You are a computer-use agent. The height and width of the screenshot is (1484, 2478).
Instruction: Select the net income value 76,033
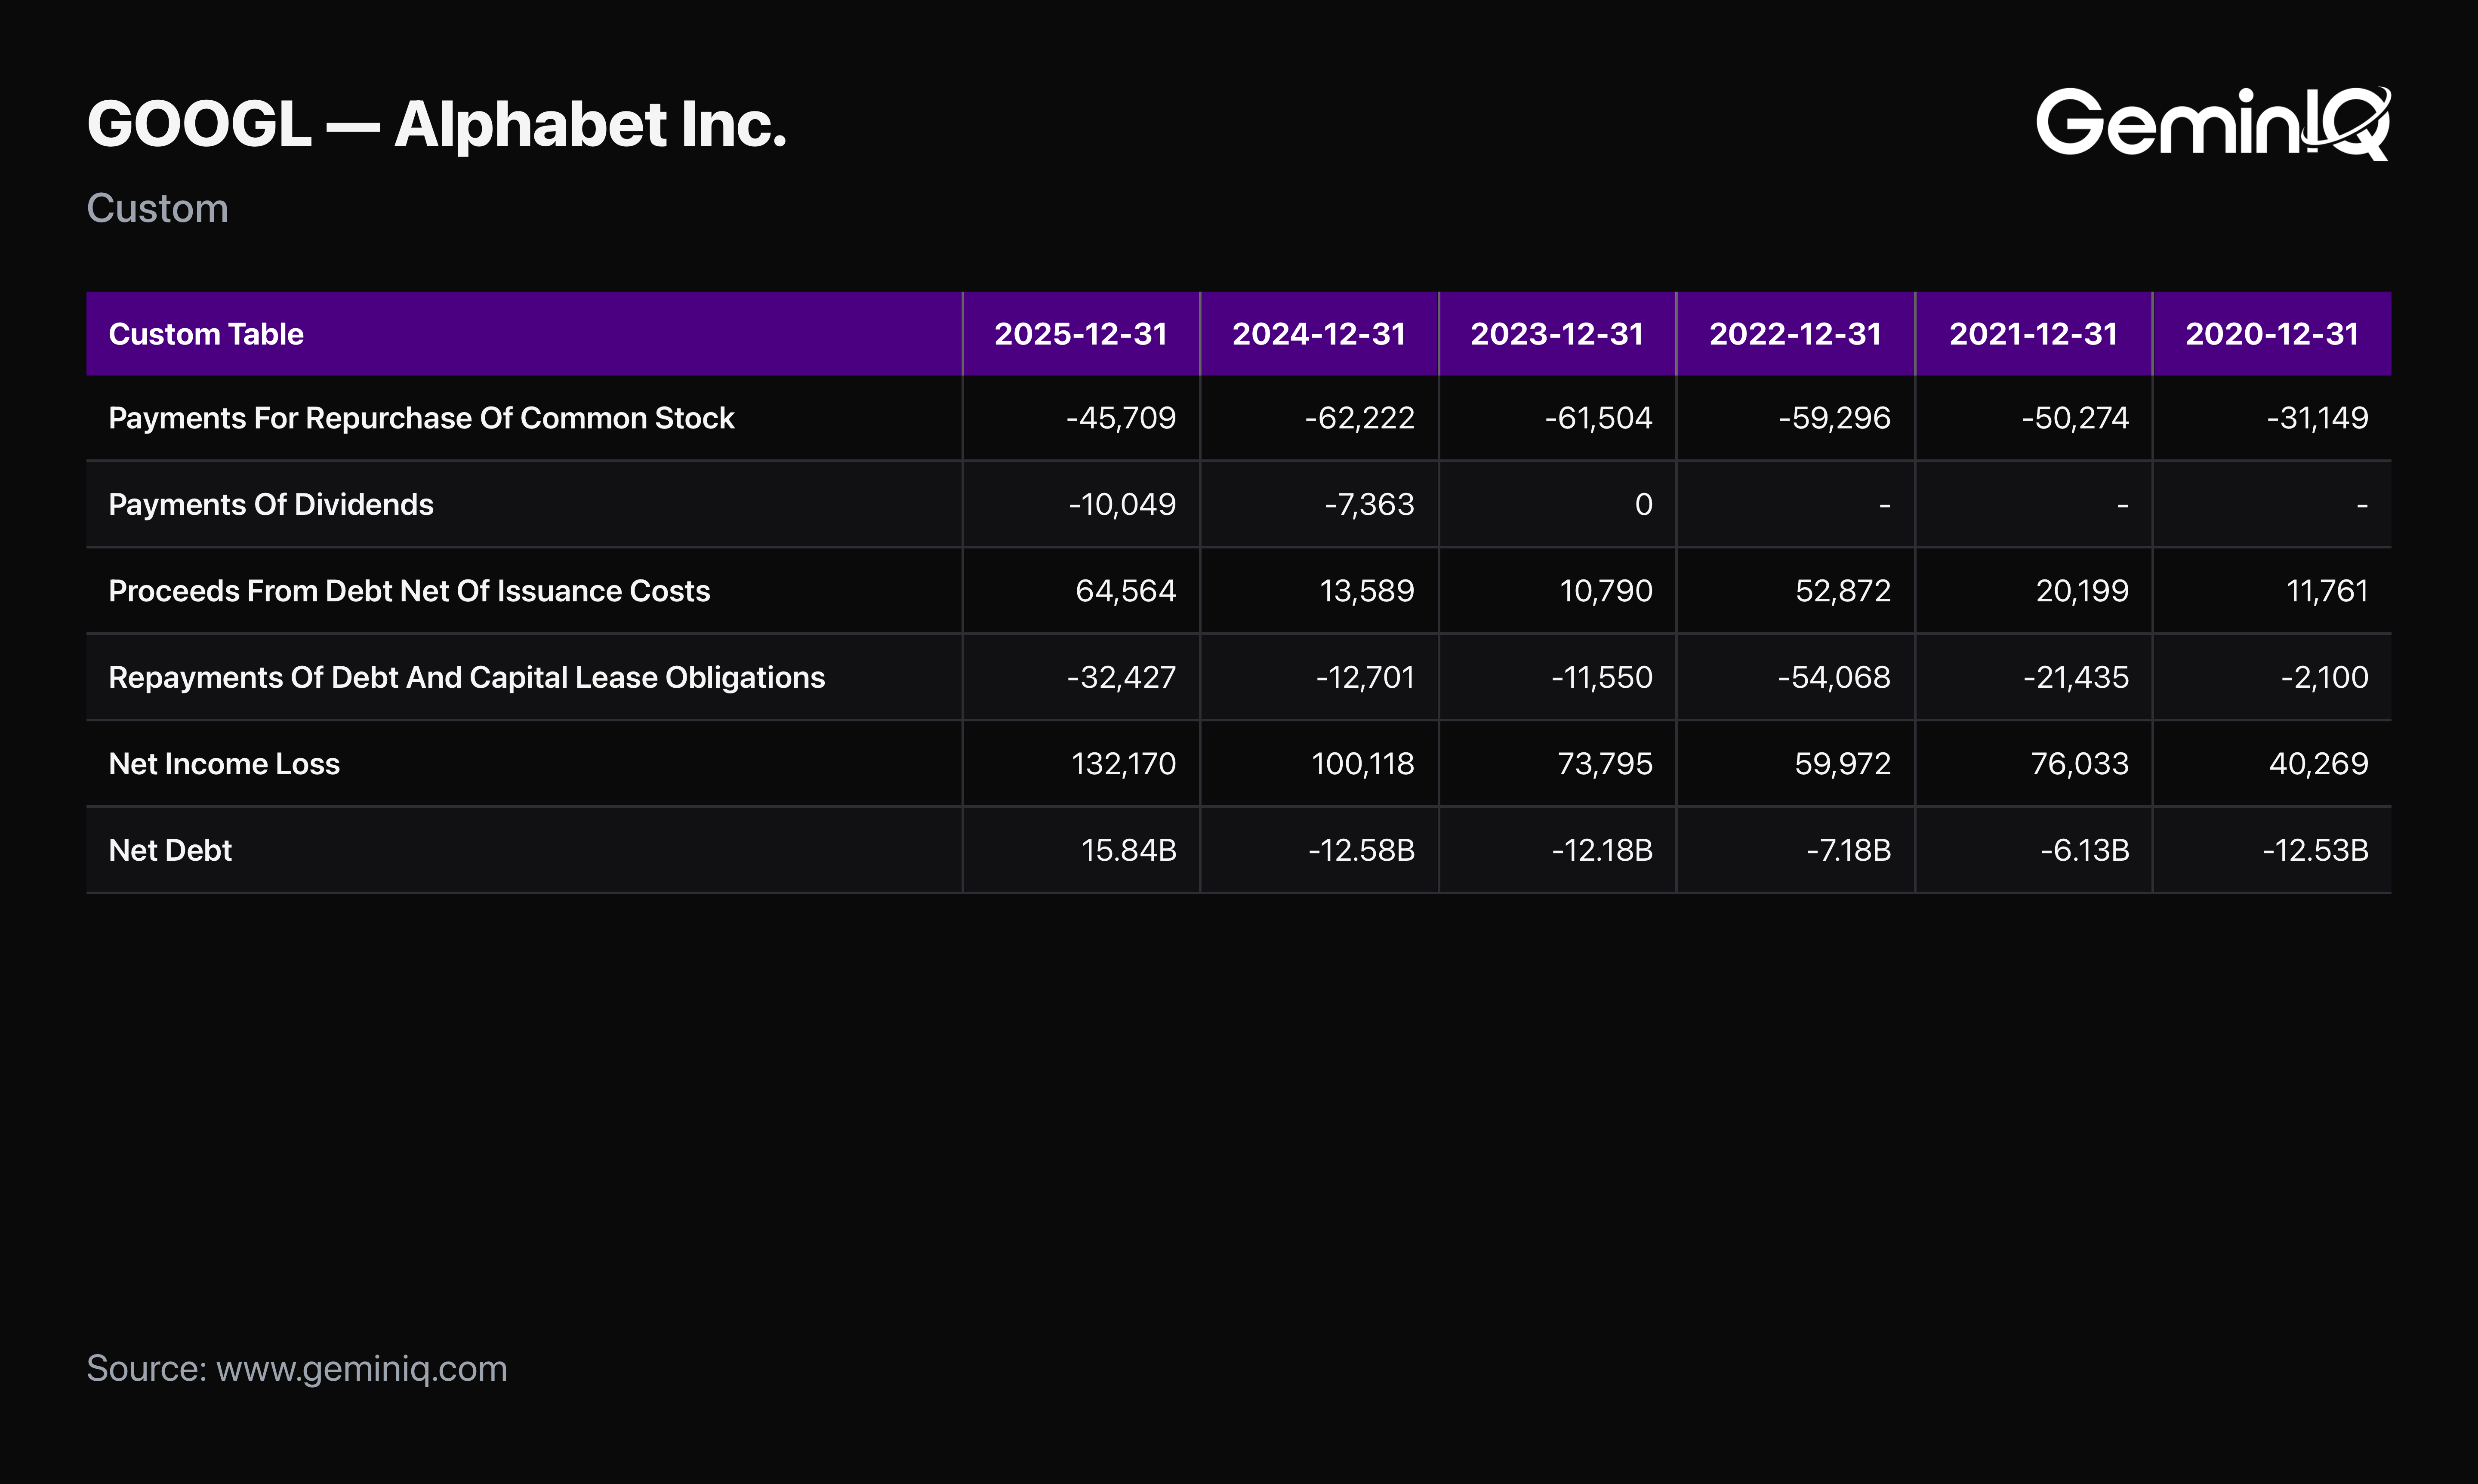[2080, 764]
